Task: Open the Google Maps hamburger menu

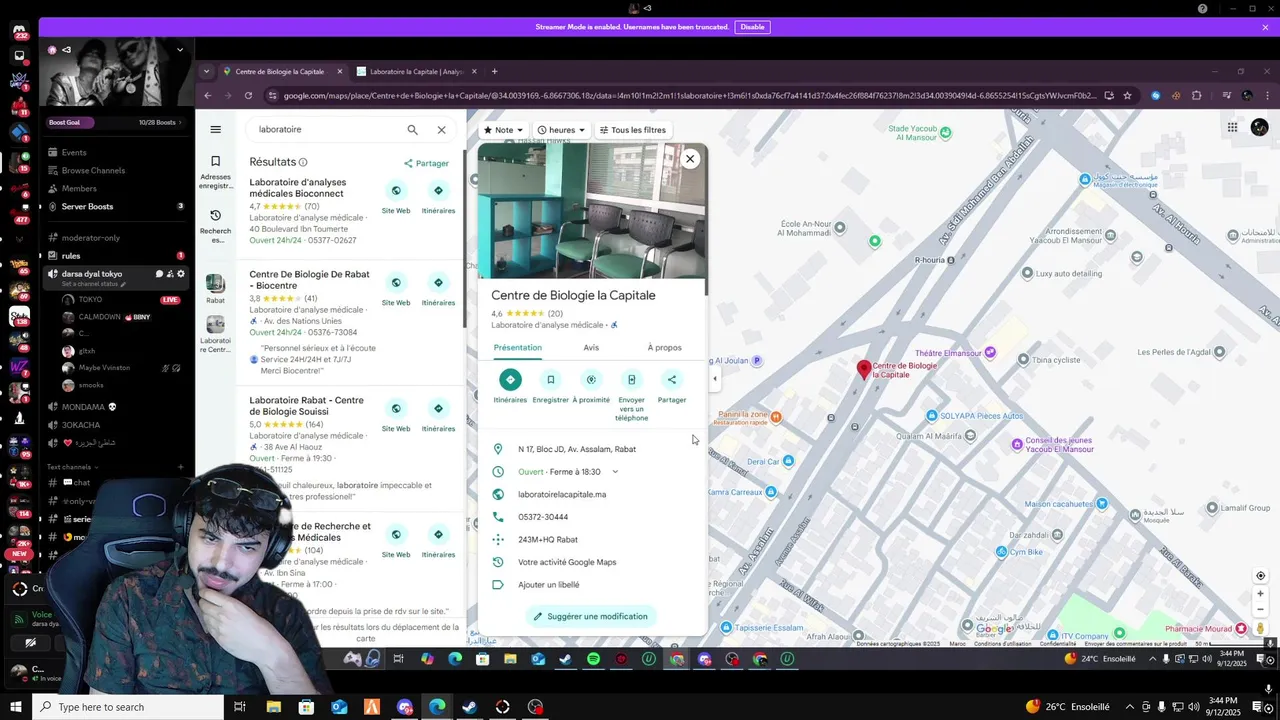Action: pos(215,129)
